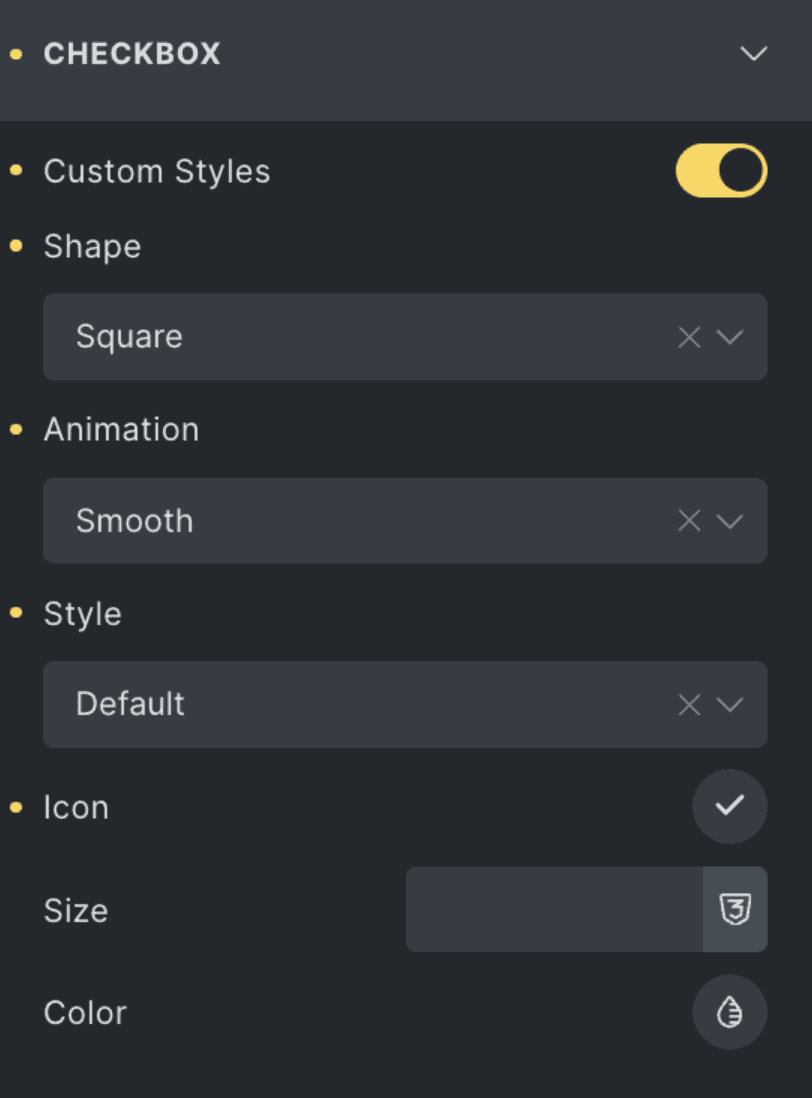The width and height of the screenshot is (812, 1098).
Task: Open the Color picker droplet icon
Action: [x=729, y=1012]
